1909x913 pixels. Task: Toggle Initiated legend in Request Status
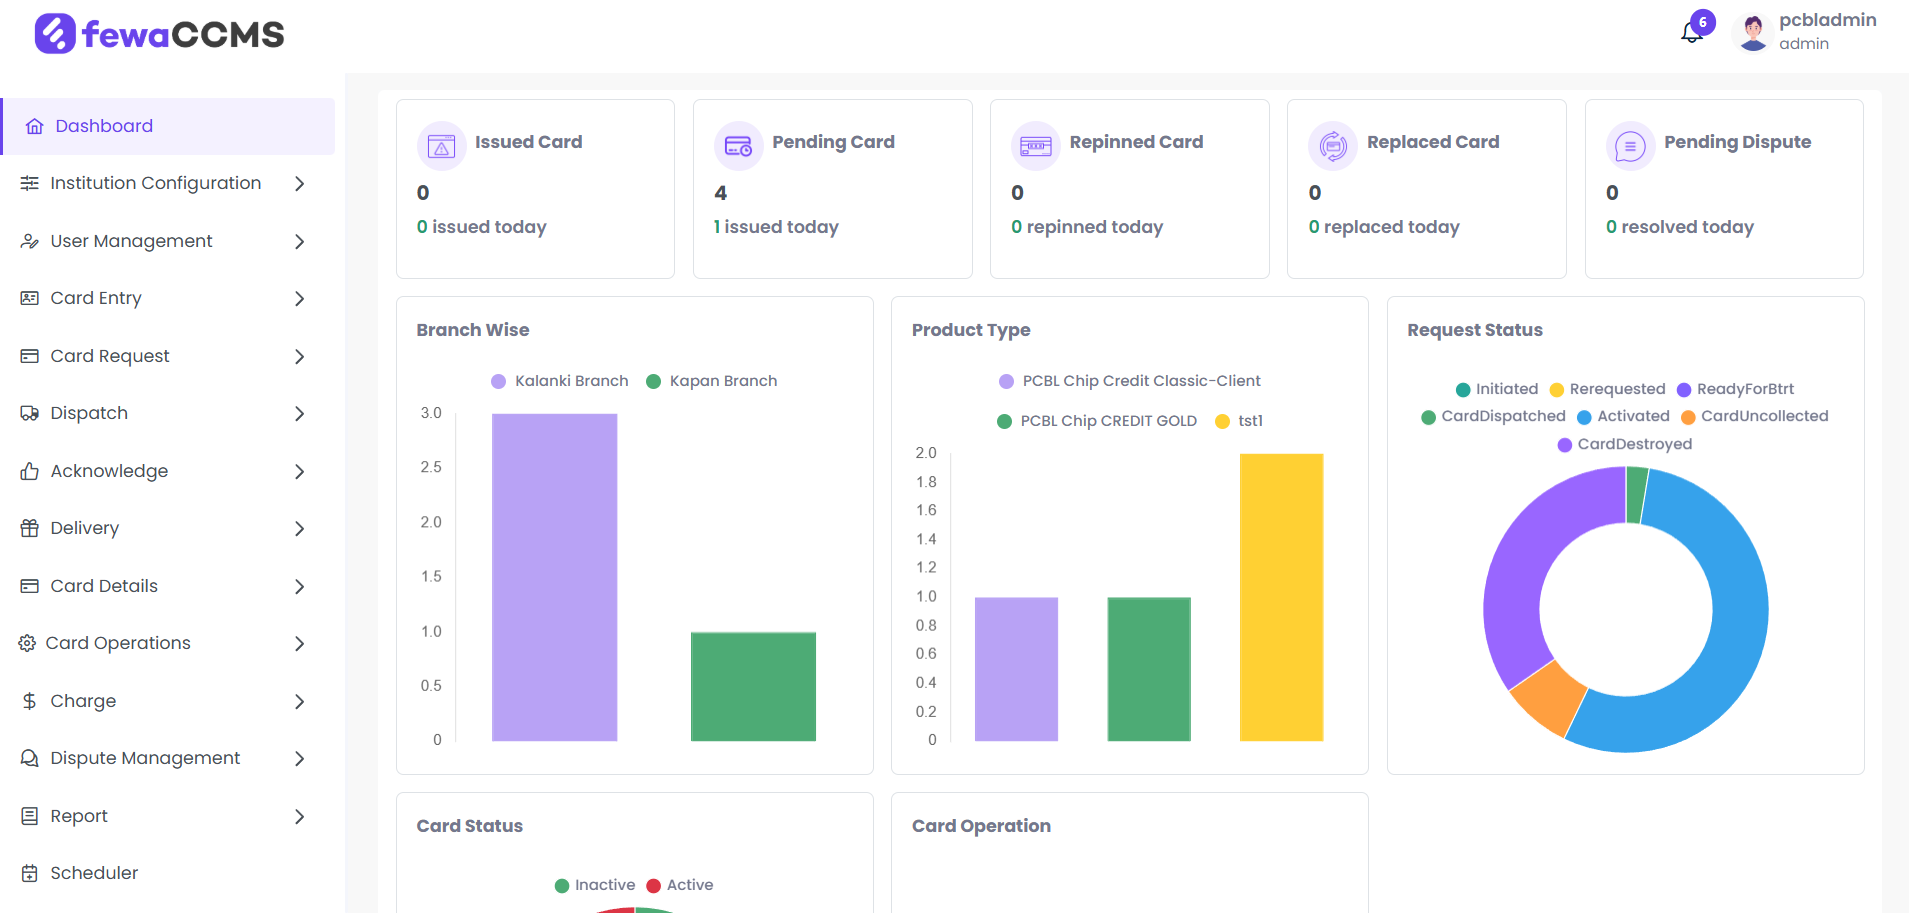1497,389
